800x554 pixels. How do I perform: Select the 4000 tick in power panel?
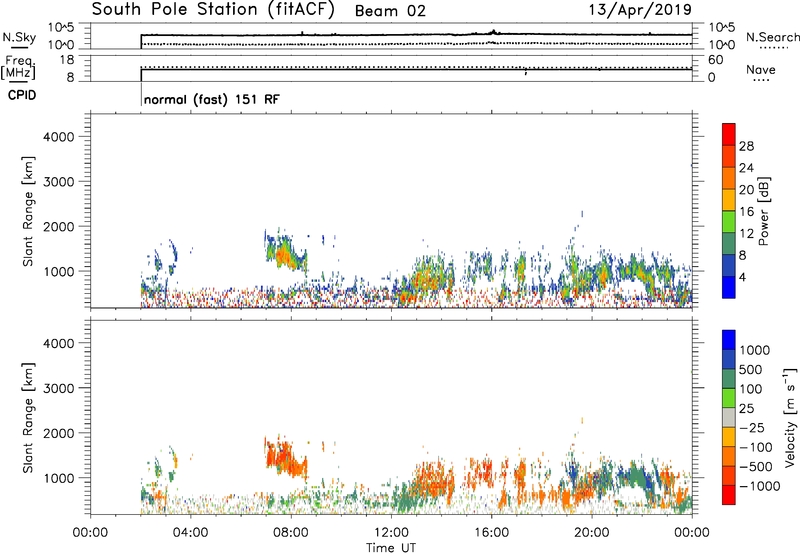59,137
